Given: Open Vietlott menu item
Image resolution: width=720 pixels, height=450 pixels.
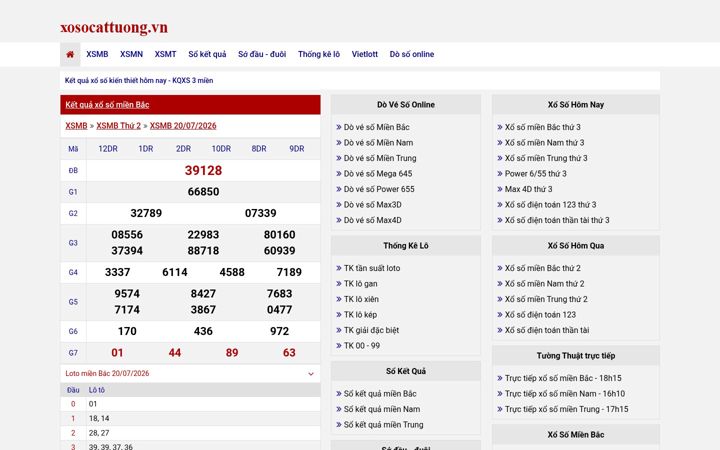Looking at the screenshot, I should [x=365, y=54].
